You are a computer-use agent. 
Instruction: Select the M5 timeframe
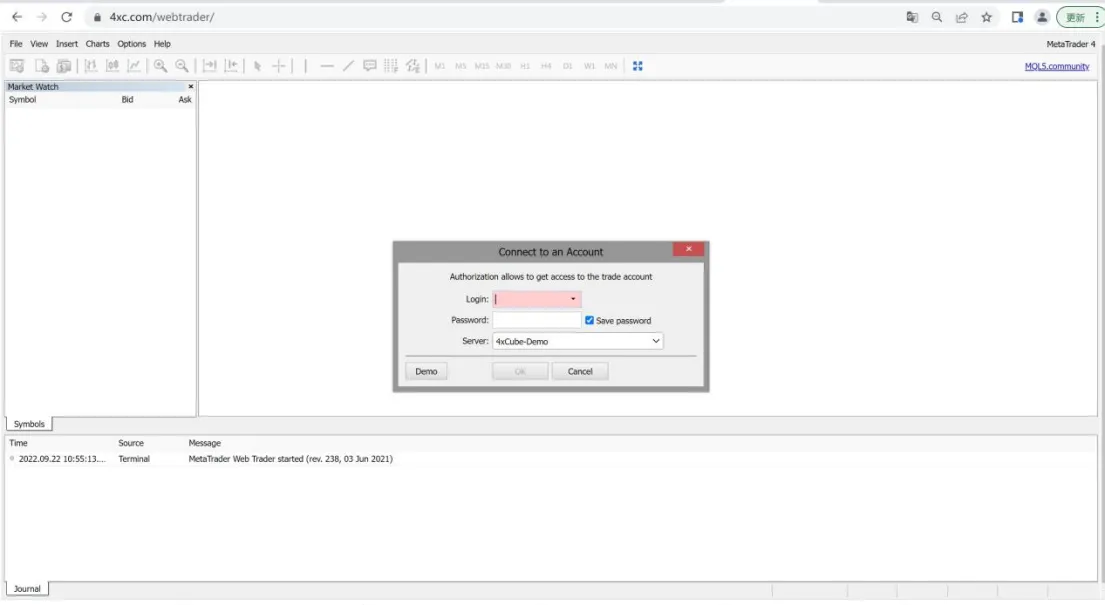pyautogui.click(x=461, y=66)
